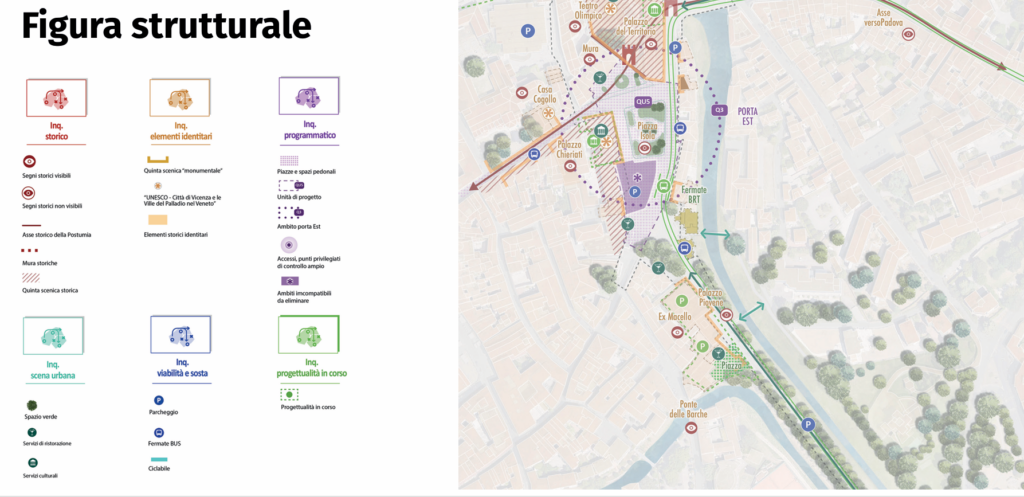
Task: Click the purple QU5 label on the map
Action: click(643, 101)
